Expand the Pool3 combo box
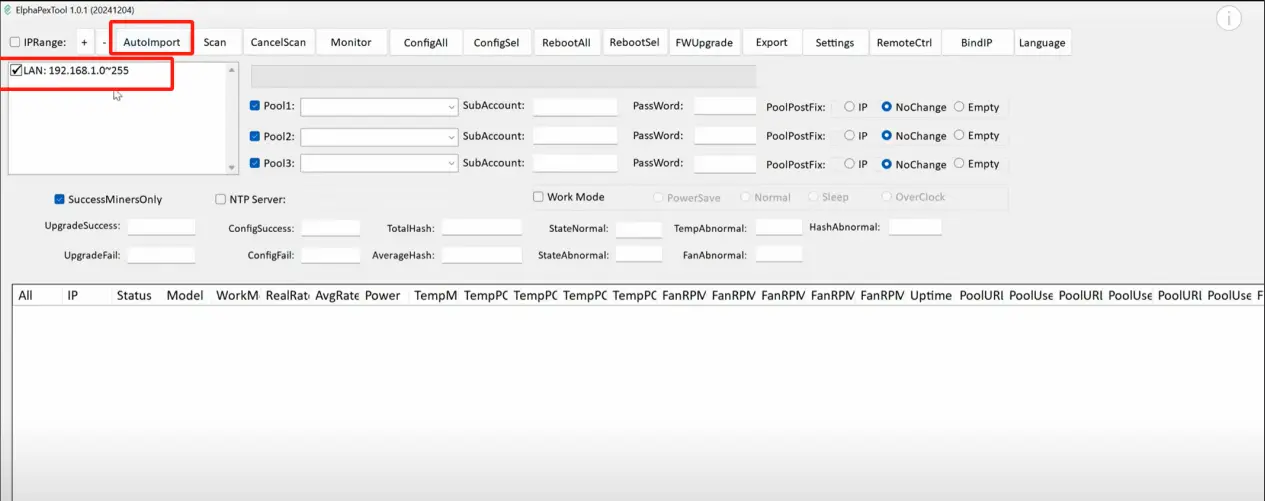 tap(451, 164)
